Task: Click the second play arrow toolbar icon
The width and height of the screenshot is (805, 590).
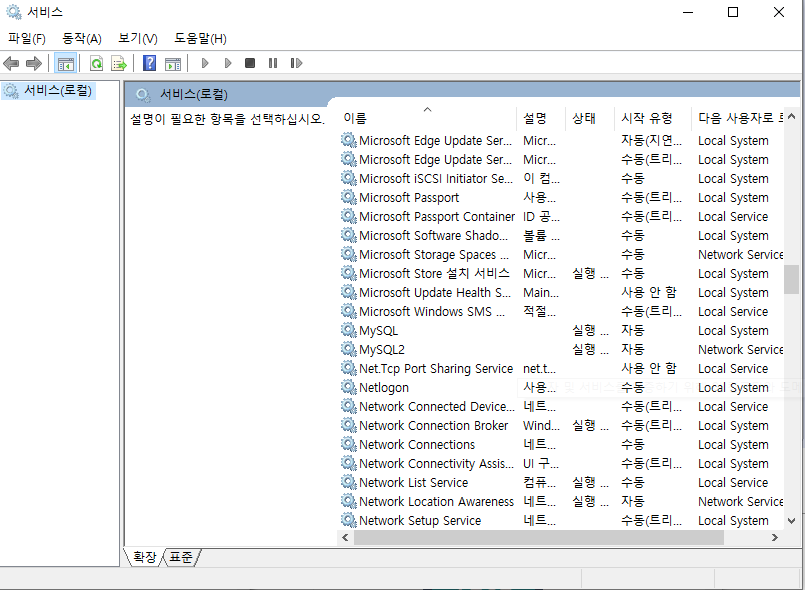Action: click(228, 63)
